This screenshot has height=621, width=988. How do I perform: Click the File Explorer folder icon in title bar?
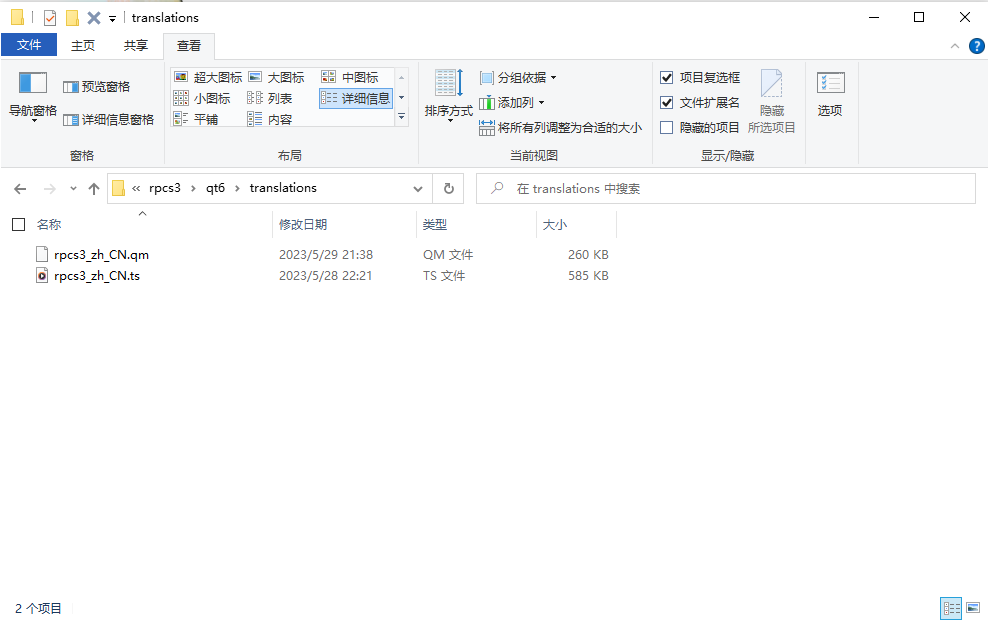[x=18, y=18]
